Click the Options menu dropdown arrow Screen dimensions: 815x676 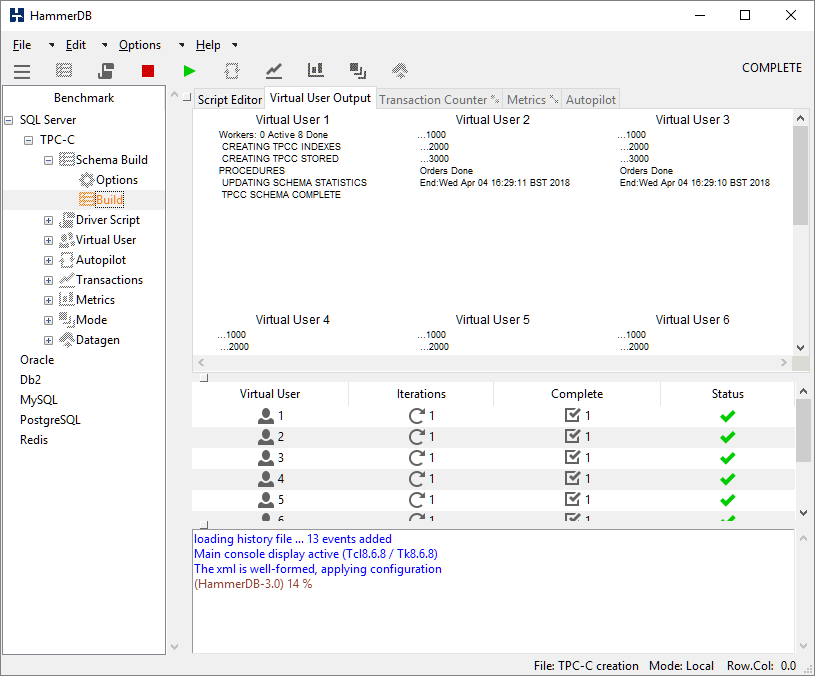coord(181,45)
